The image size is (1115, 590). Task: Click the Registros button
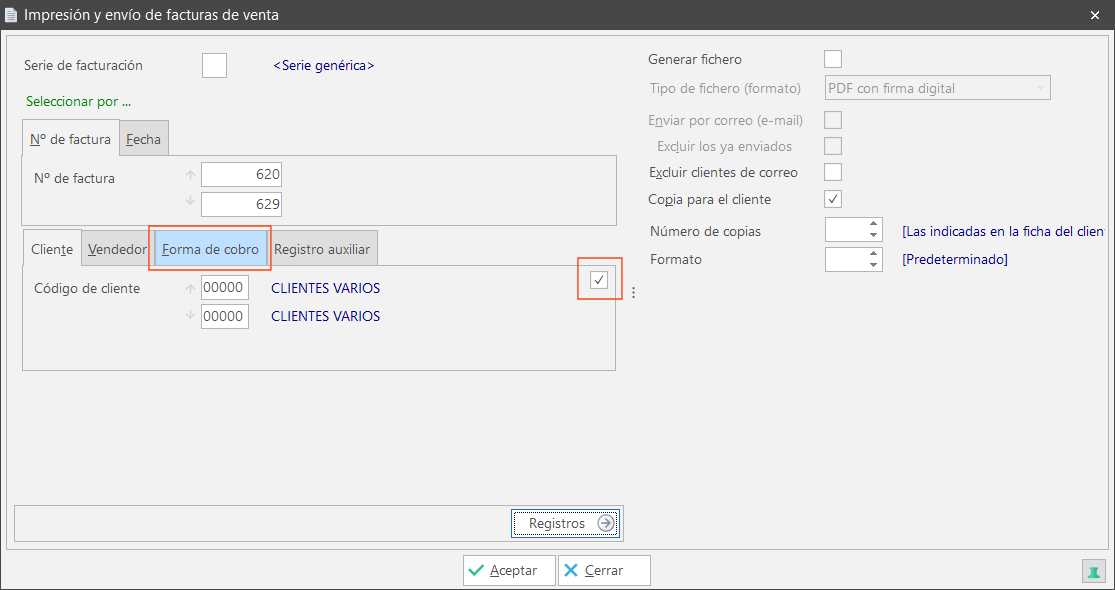[x=565, y=523]
